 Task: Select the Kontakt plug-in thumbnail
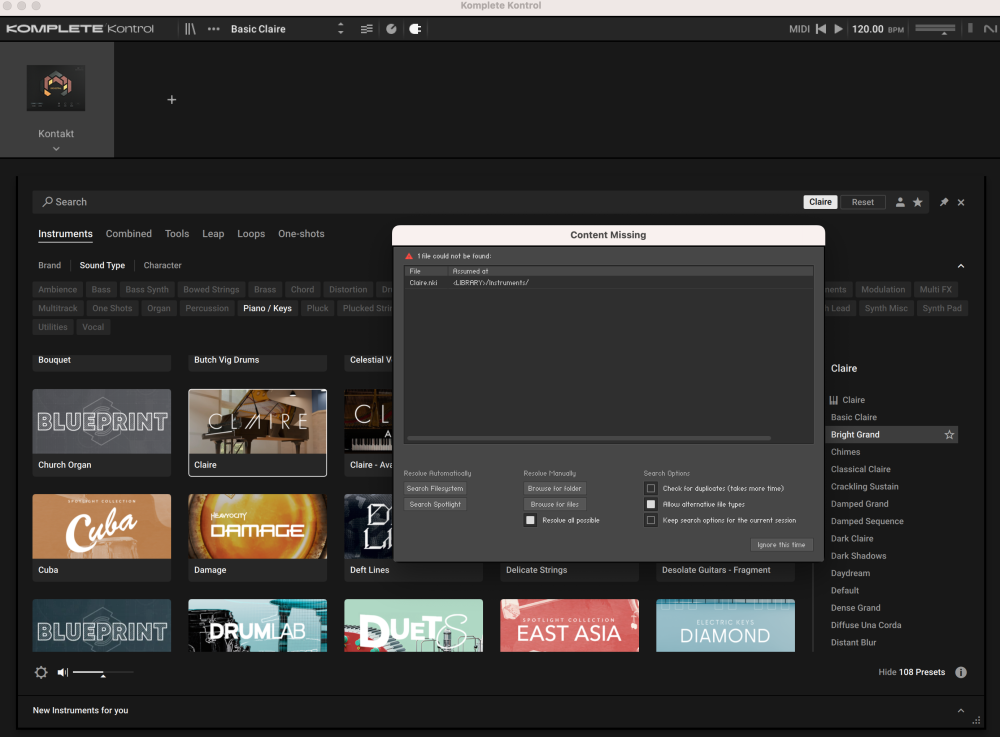(x=56, y=88)
